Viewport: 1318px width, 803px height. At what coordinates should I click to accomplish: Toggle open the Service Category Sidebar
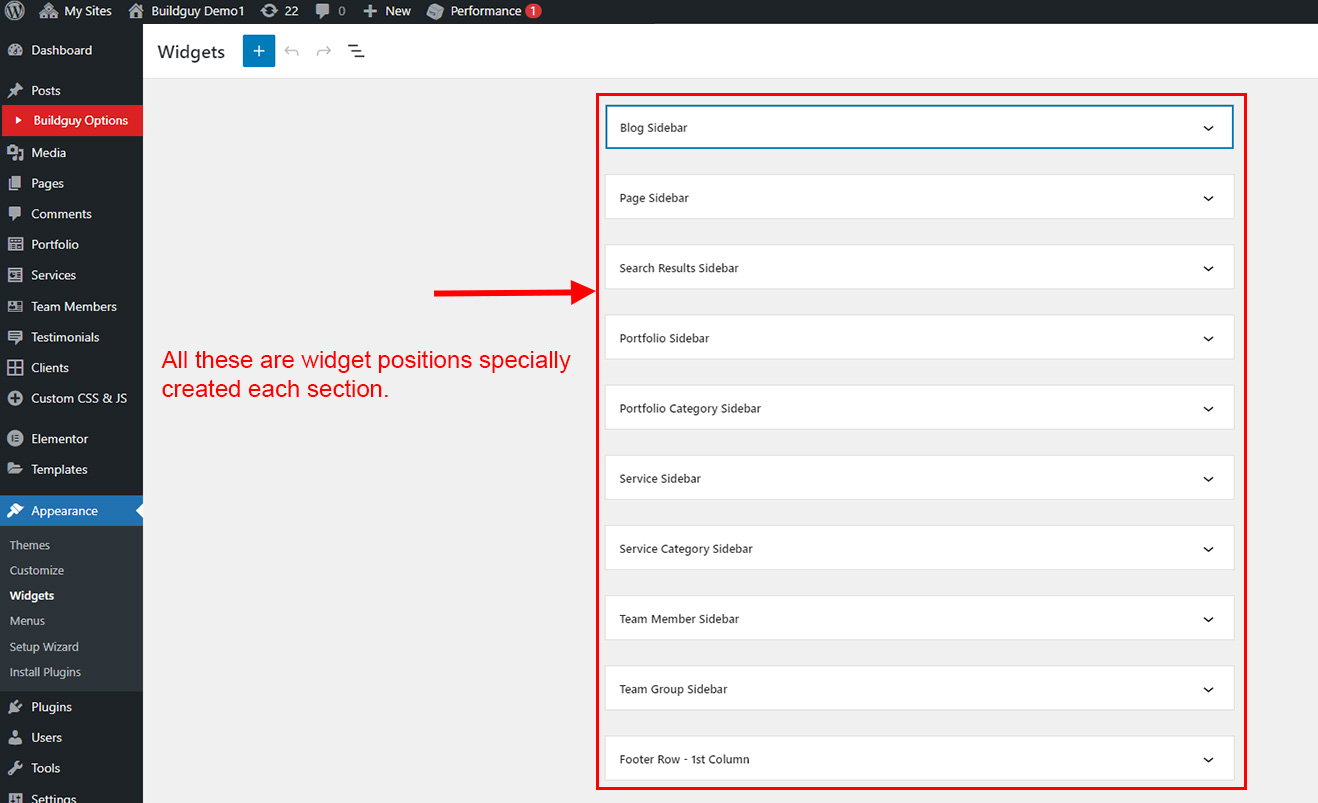[x=1208, y=549]
